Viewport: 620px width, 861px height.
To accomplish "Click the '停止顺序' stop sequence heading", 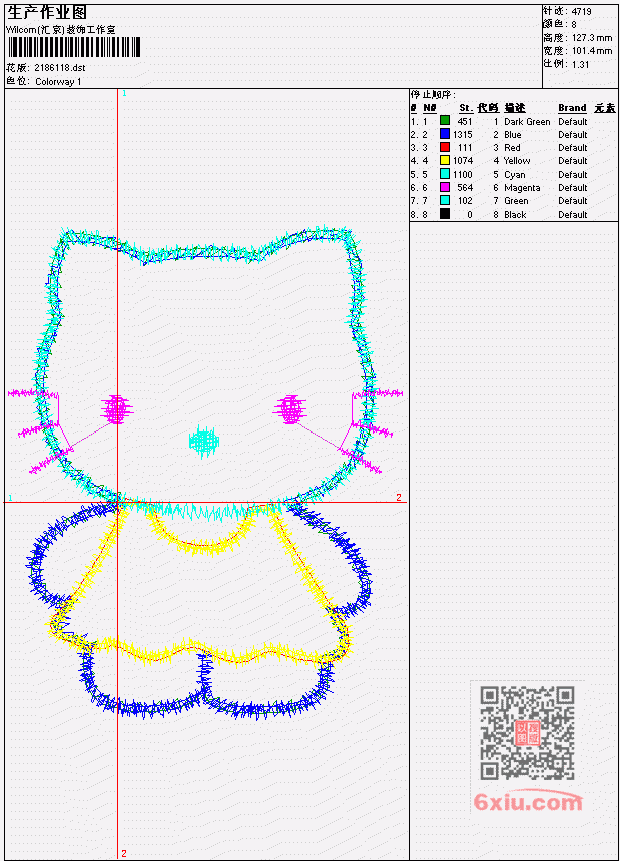I will click(433, 94).
